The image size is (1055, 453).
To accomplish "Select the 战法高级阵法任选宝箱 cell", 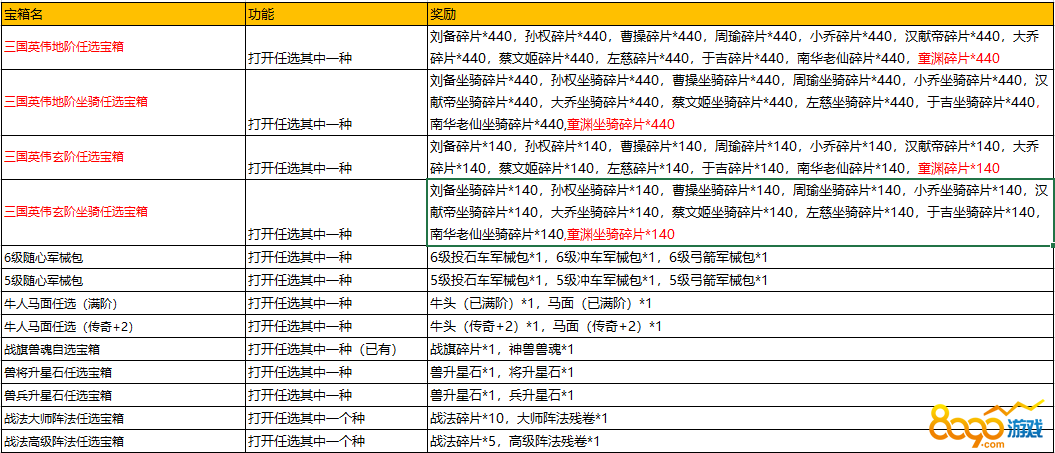I will (x=123, y=441).
